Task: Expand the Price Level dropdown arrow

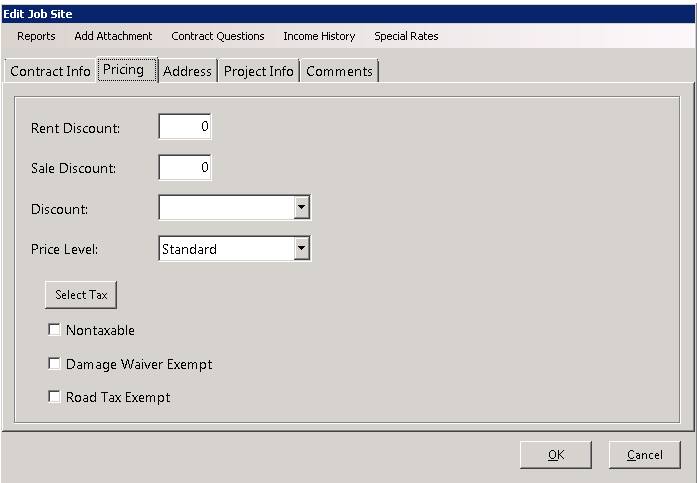Action: tap(301, 248)
